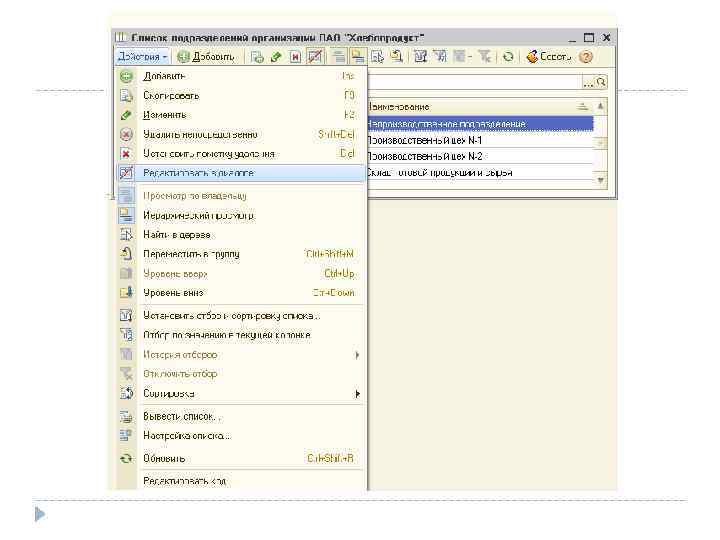The width and height of the screenshot is (720, 540).
Task: Expand the История отборов submenu
Action: pyautogui.click(x=241, y=355)
